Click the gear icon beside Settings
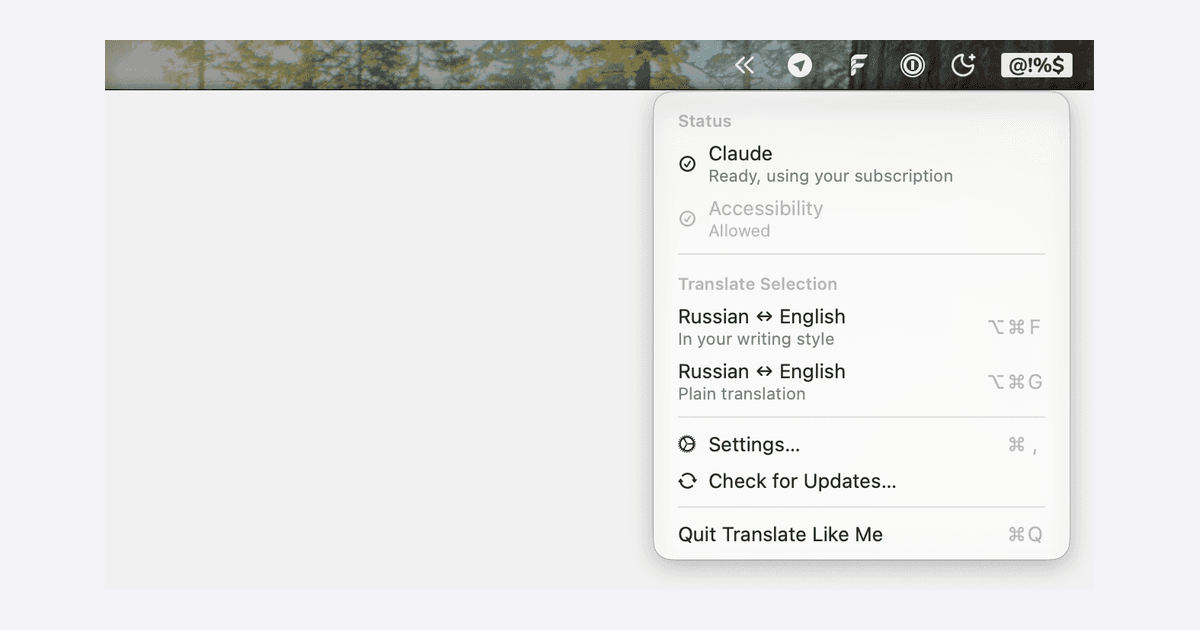This screenshot has width=1200, height=630. pos(687,444)
